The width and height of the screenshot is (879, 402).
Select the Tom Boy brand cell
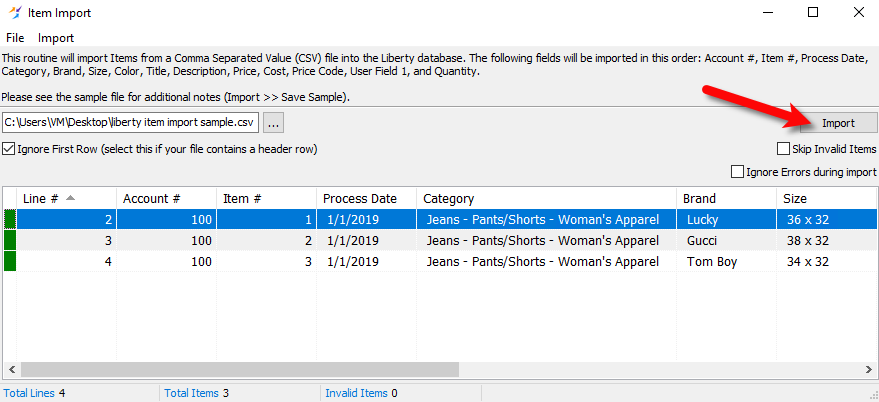(727, 262)
